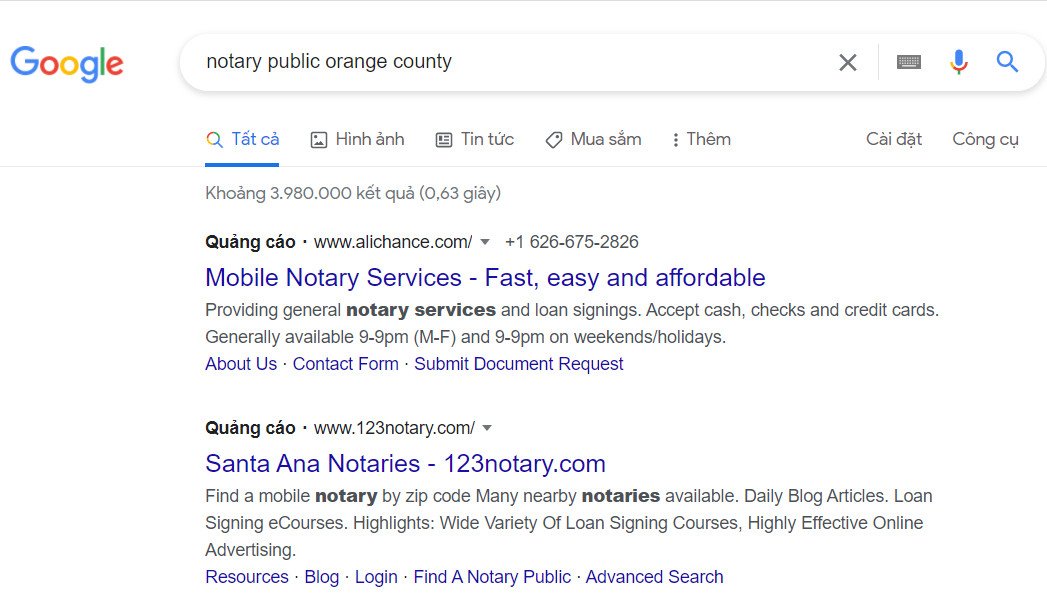This screenshot has height=607, width=1047.
Task: Open Mobile Notary Services ad headline
Action: click(x=485, y=278)
